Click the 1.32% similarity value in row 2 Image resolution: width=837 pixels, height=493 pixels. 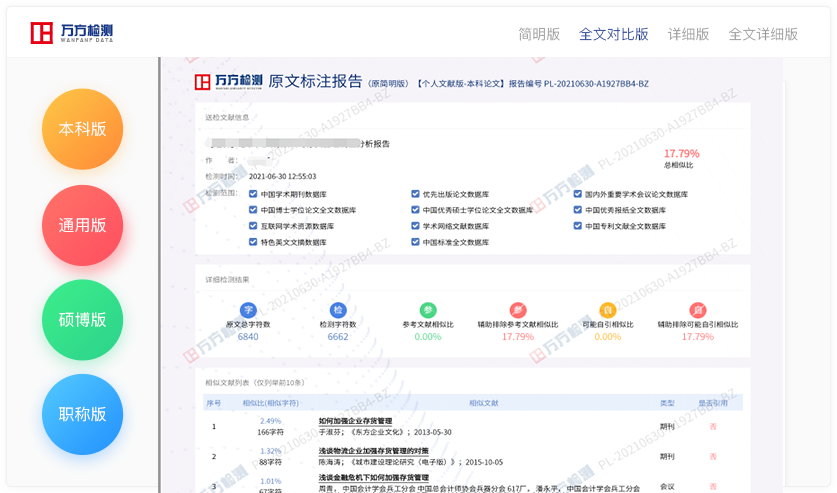click(271, 451)
